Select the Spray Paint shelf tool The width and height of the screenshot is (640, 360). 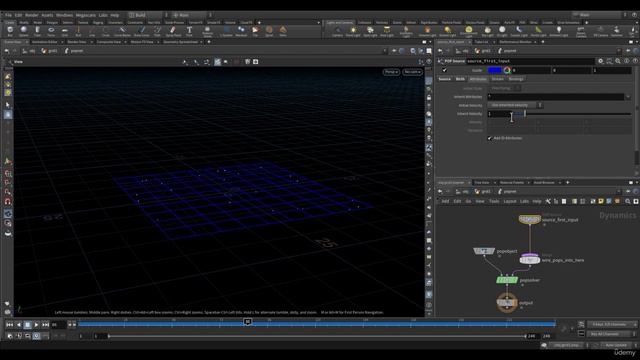(173, 31)
